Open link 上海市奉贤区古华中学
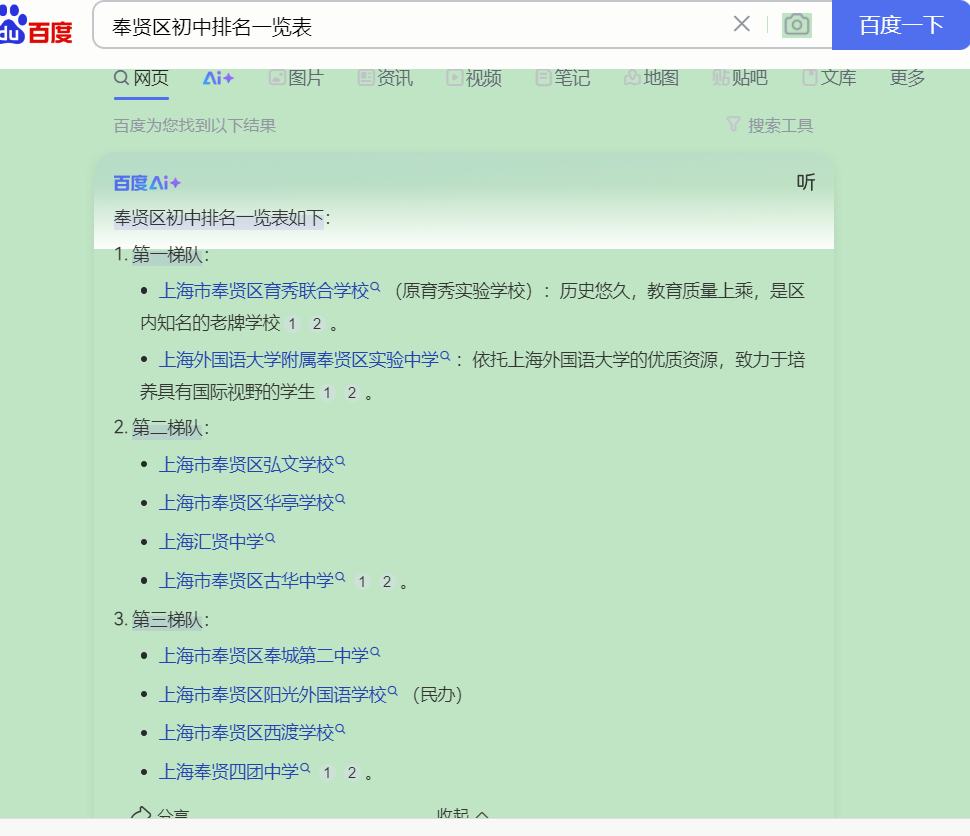Viewport: 970px width, 836px height. tap(252, 580)
